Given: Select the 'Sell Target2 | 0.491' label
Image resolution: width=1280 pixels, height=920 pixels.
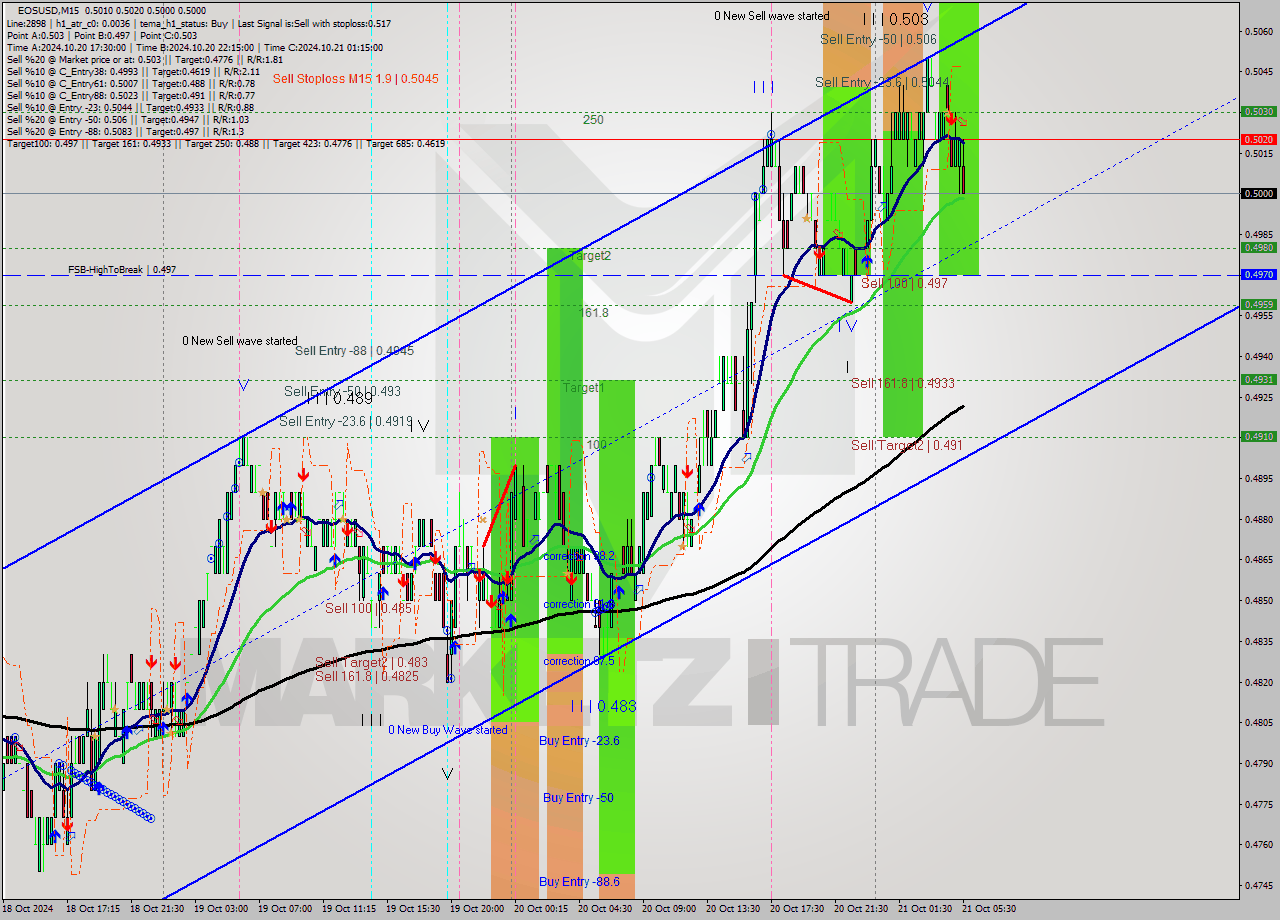Looking at the screenshot, I should pos(906,444).
